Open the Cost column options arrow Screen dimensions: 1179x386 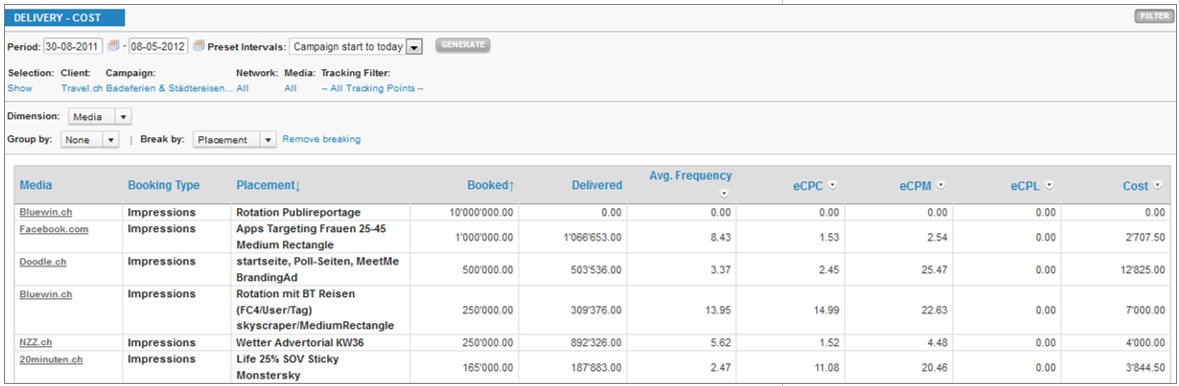pyautogui.click(x=1157, y=186)
